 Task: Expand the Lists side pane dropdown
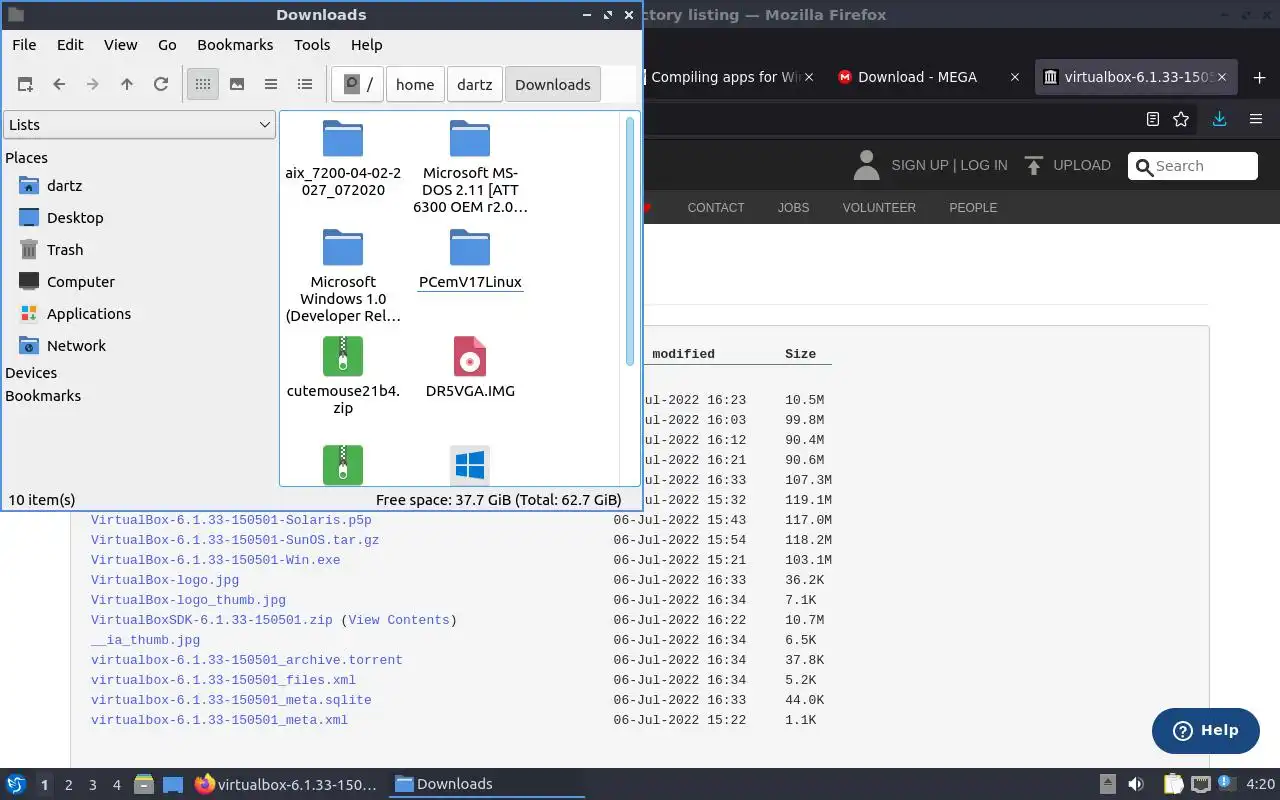pos(139,125)
